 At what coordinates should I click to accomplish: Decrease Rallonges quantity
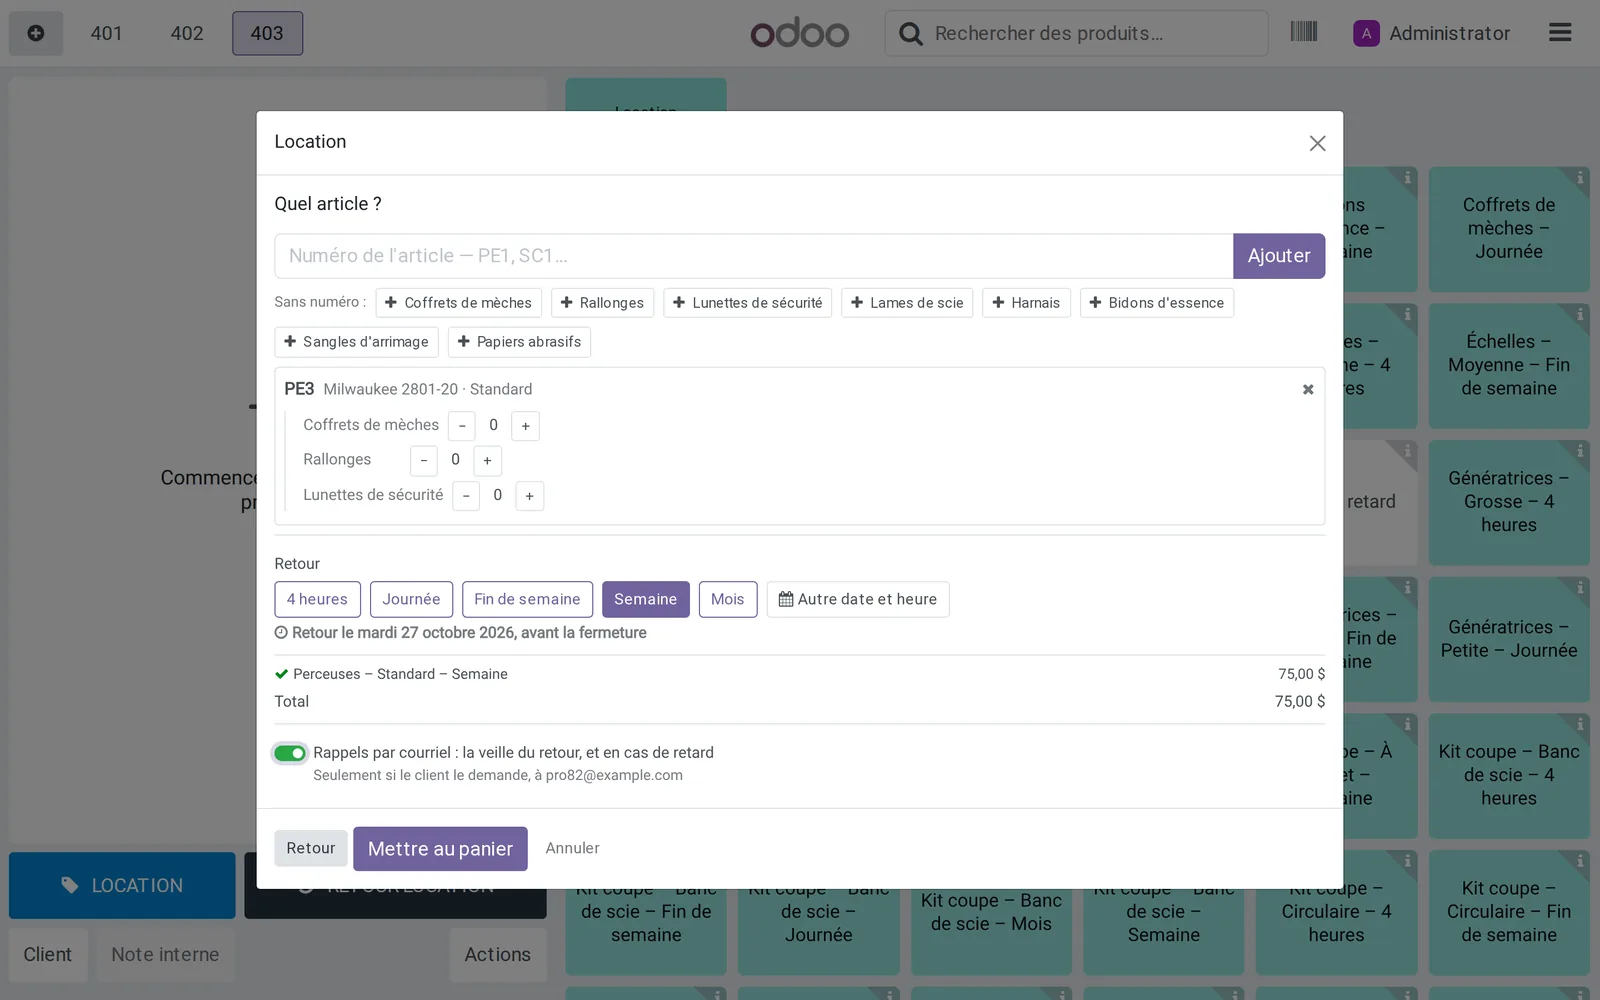pyautogui.click(x=424, y=460)
